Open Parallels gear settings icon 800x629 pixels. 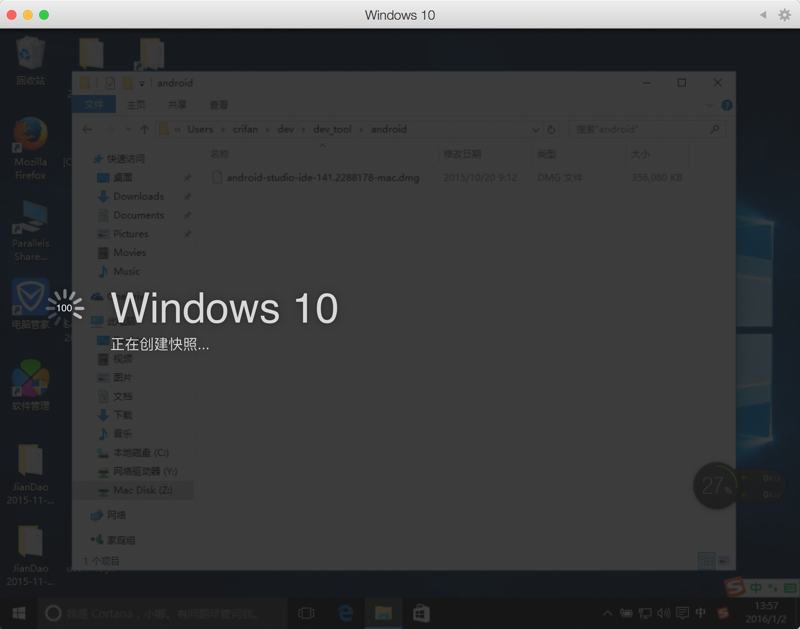[x=784, y=15]
